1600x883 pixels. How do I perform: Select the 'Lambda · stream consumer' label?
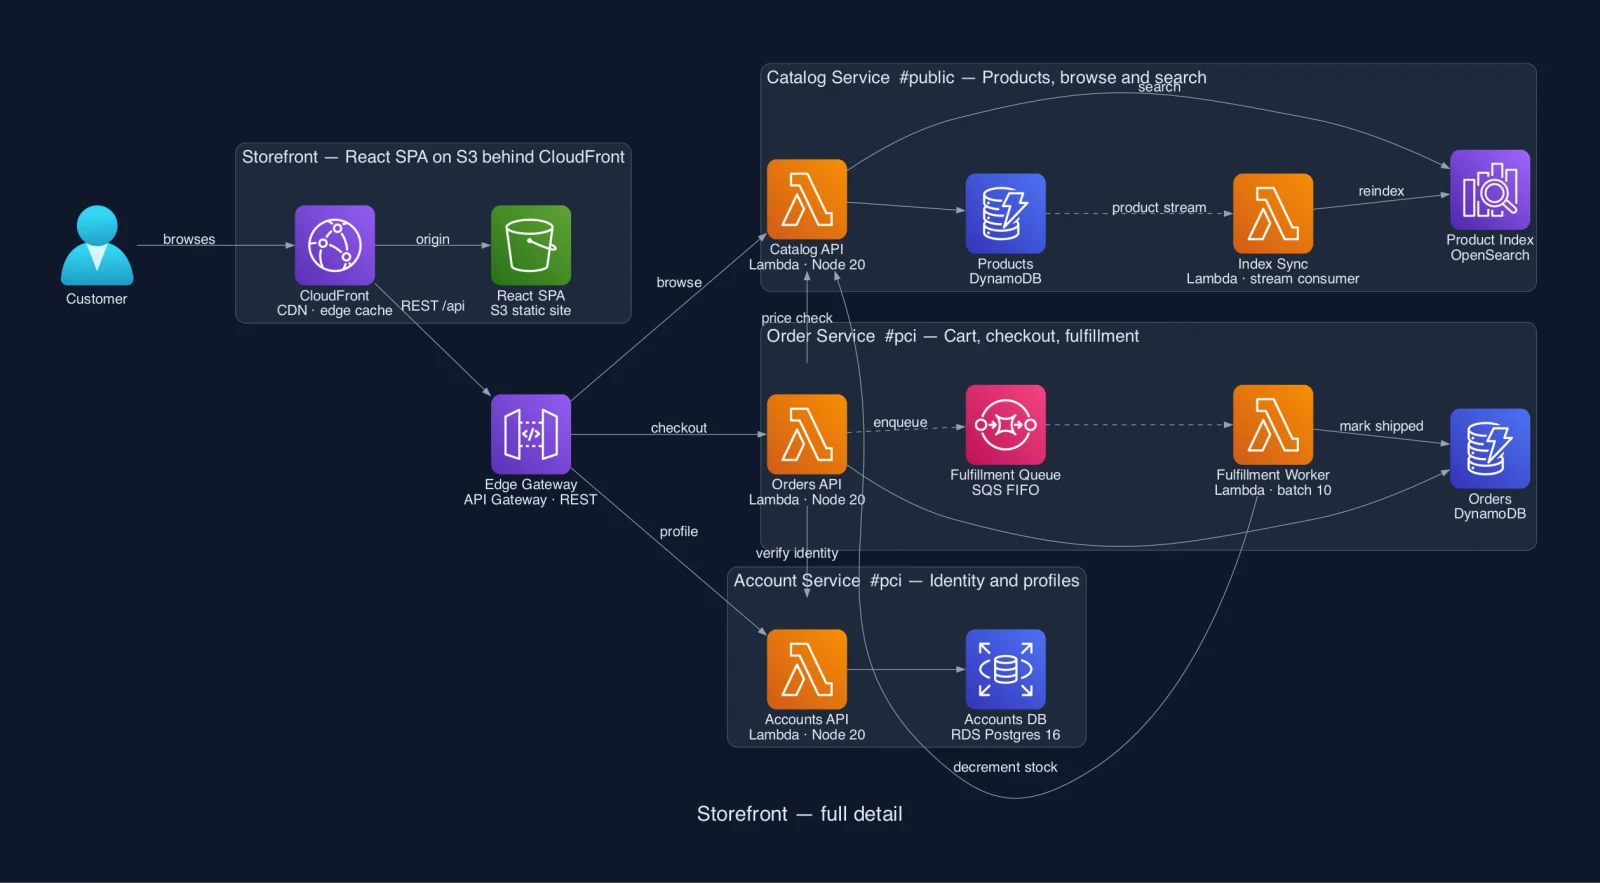[1273, 279]
